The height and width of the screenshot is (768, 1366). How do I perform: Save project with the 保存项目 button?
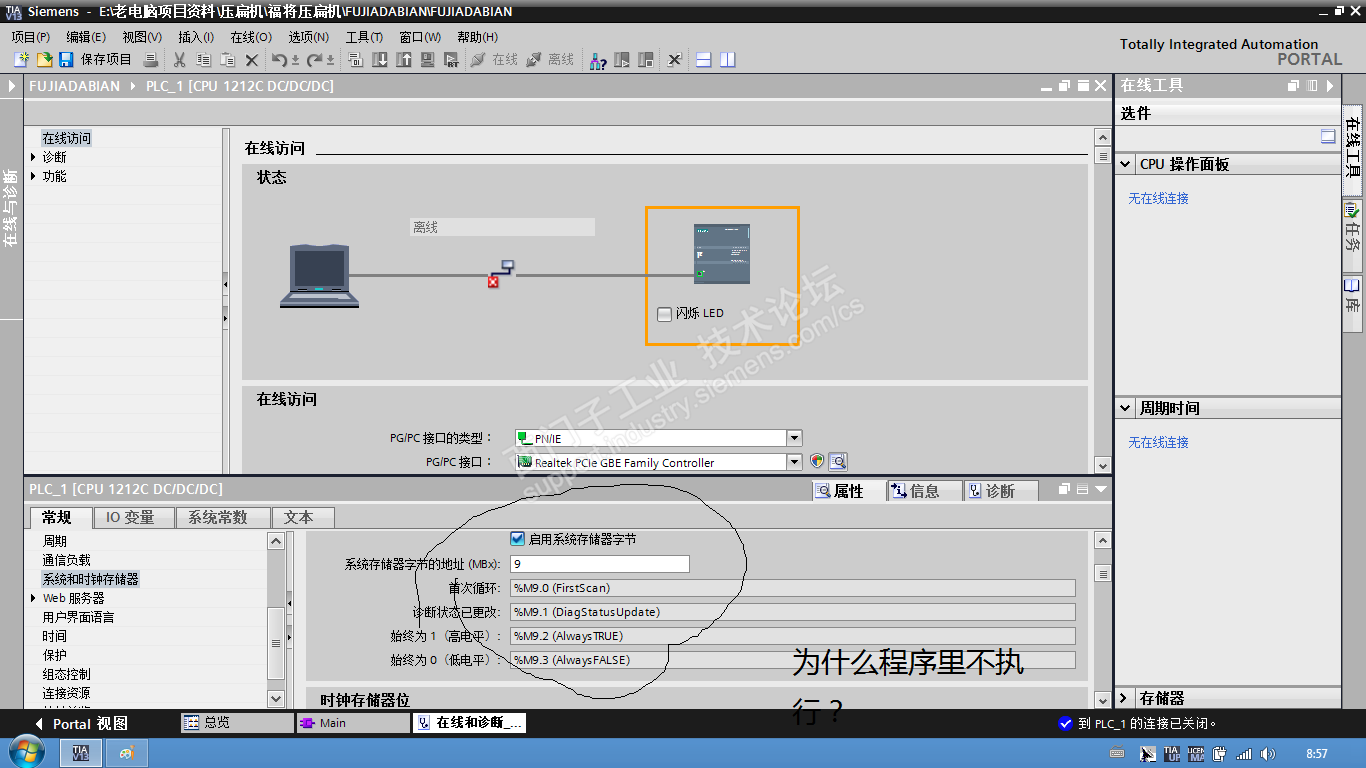[96, 60]
